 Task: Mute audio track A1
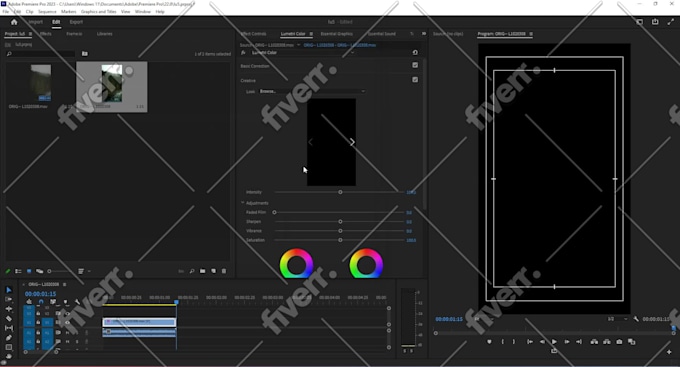click(x=67, y=332)
